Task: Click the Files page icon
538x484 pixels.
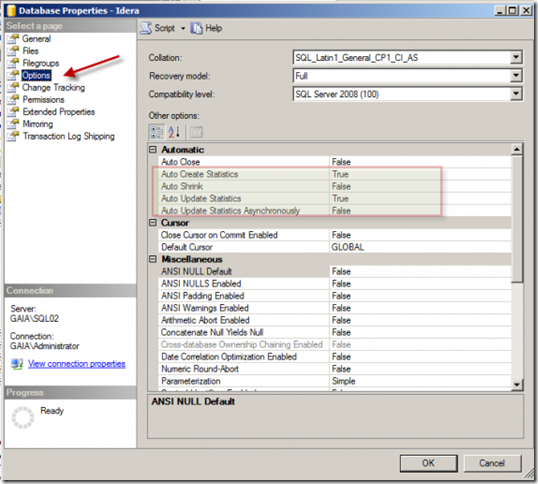Action: point(13,51)
